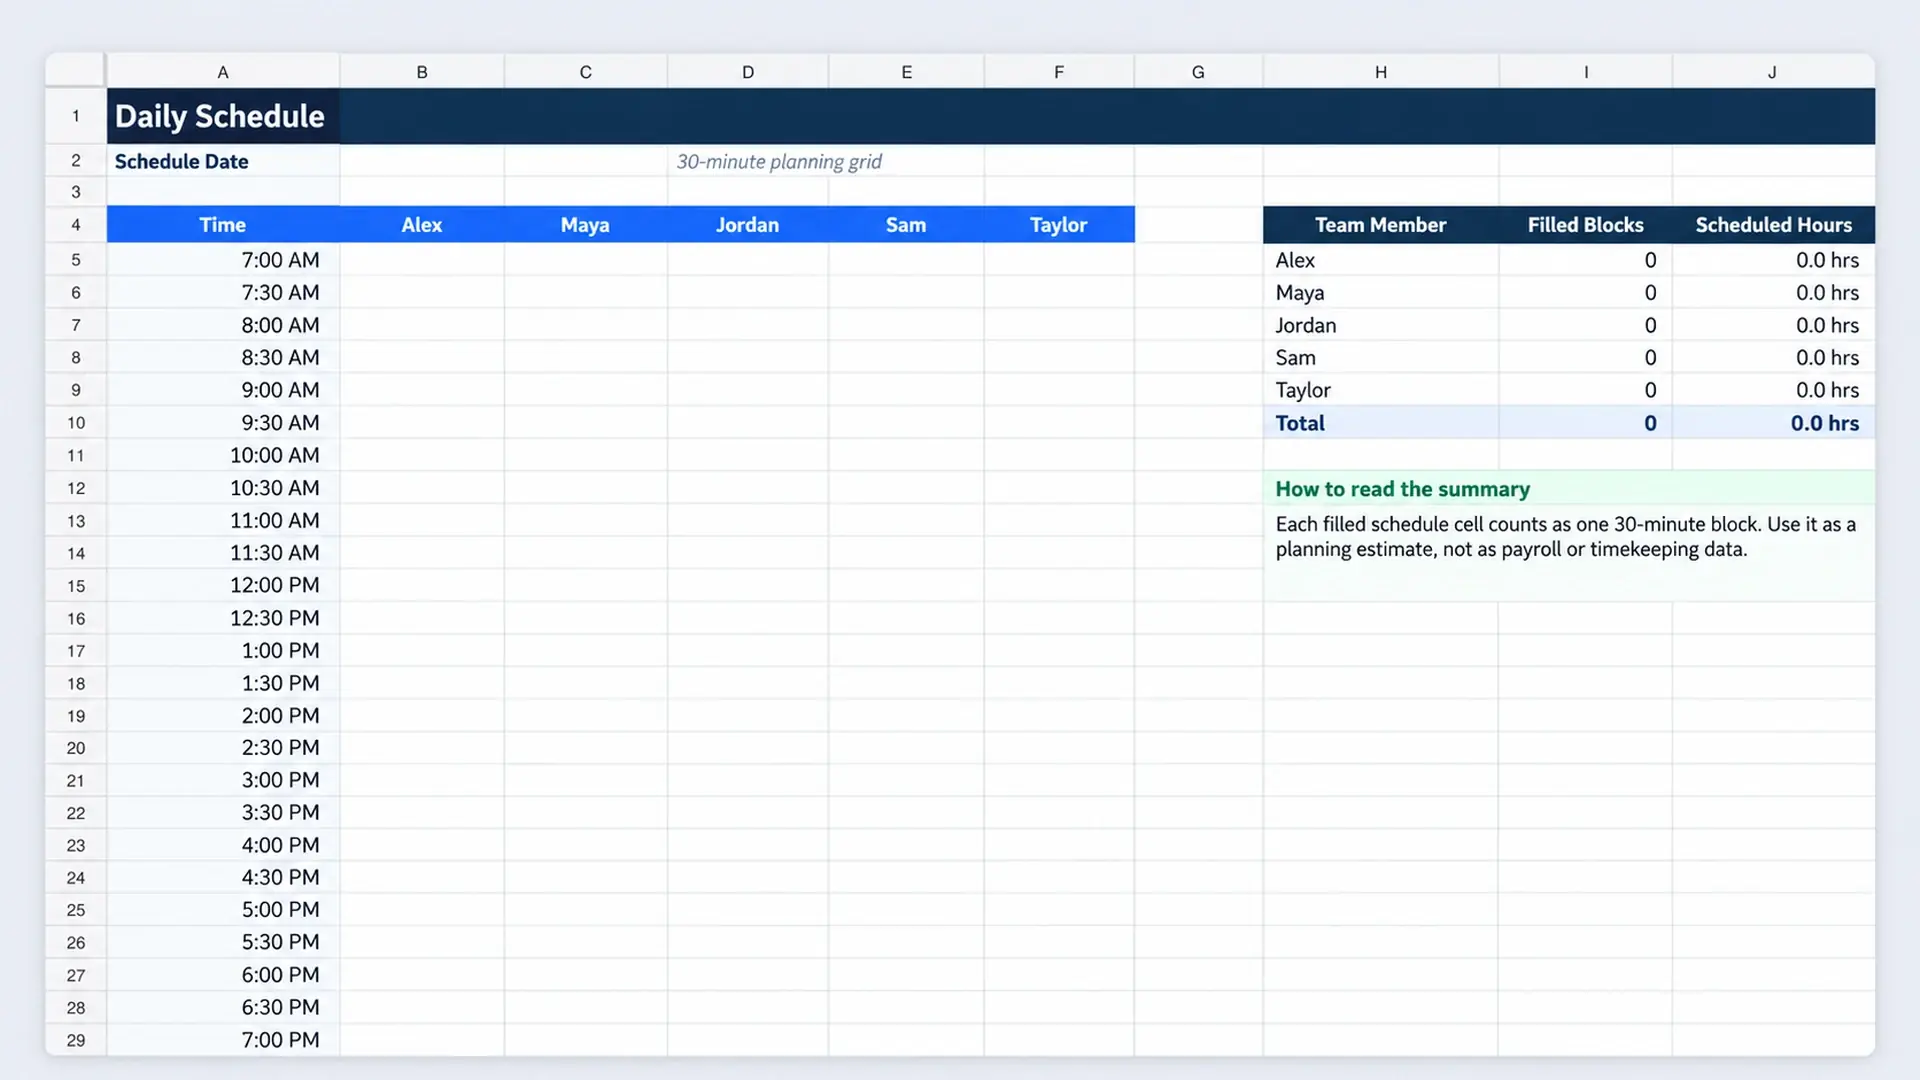1920x1080 pixels.
Task: Select row 15 header
Action: [76, 586]
